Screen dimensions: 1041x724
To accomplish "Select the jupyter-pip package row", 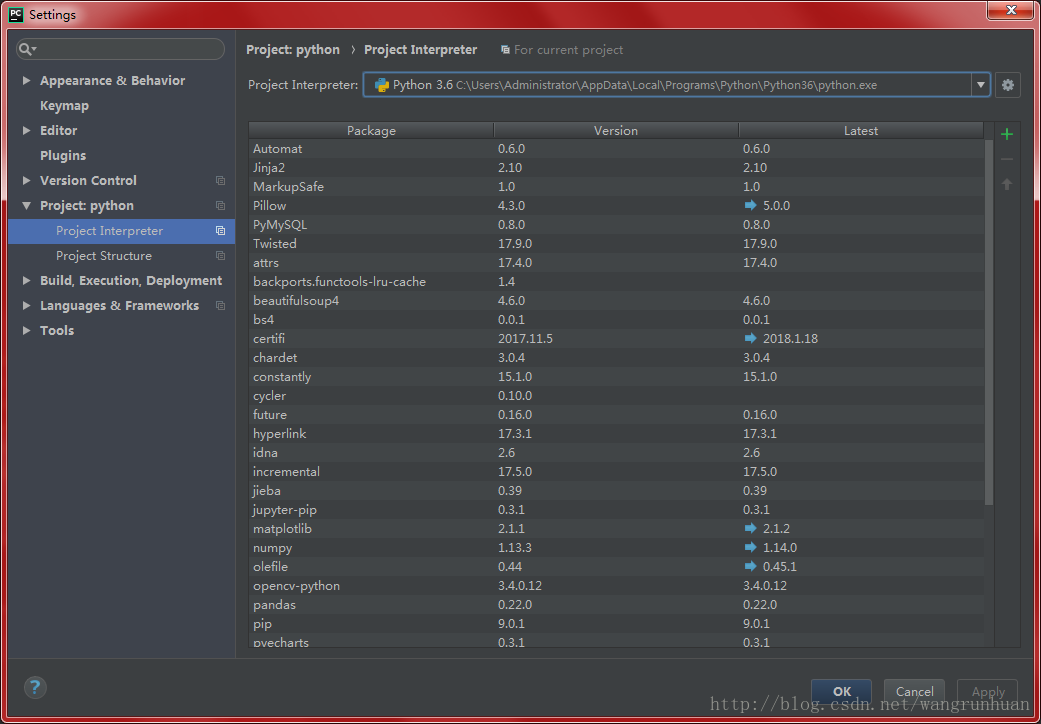I will [617, 510].
